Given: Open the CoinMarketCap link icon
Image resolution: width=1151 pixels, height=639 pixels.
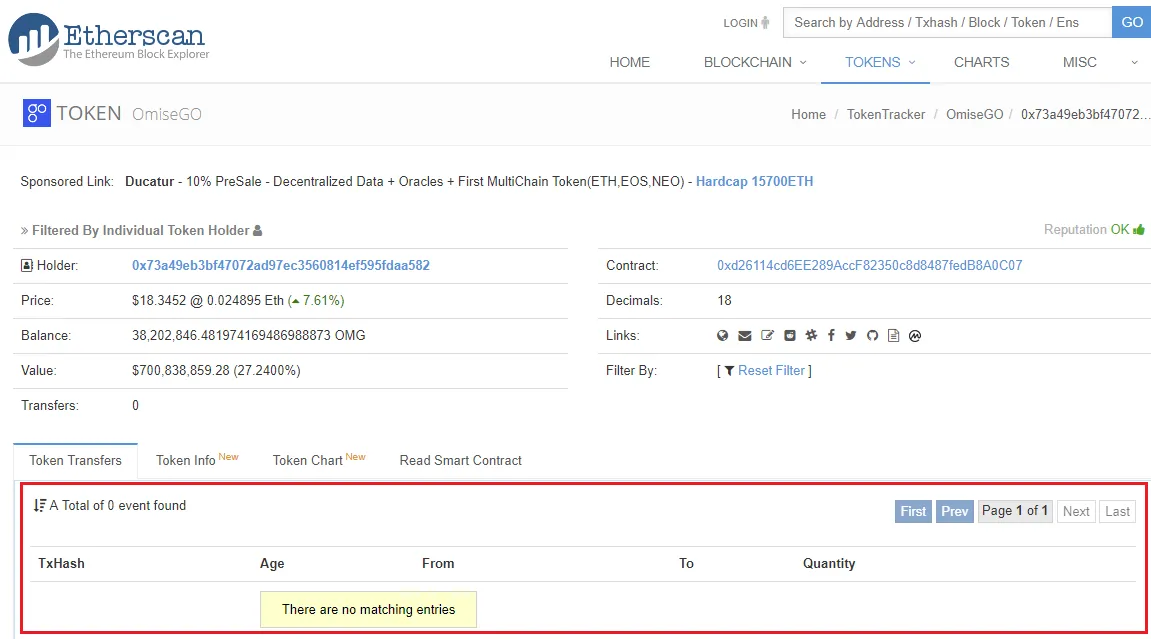Looking at the screenshot, I should (x=915, y=335).
